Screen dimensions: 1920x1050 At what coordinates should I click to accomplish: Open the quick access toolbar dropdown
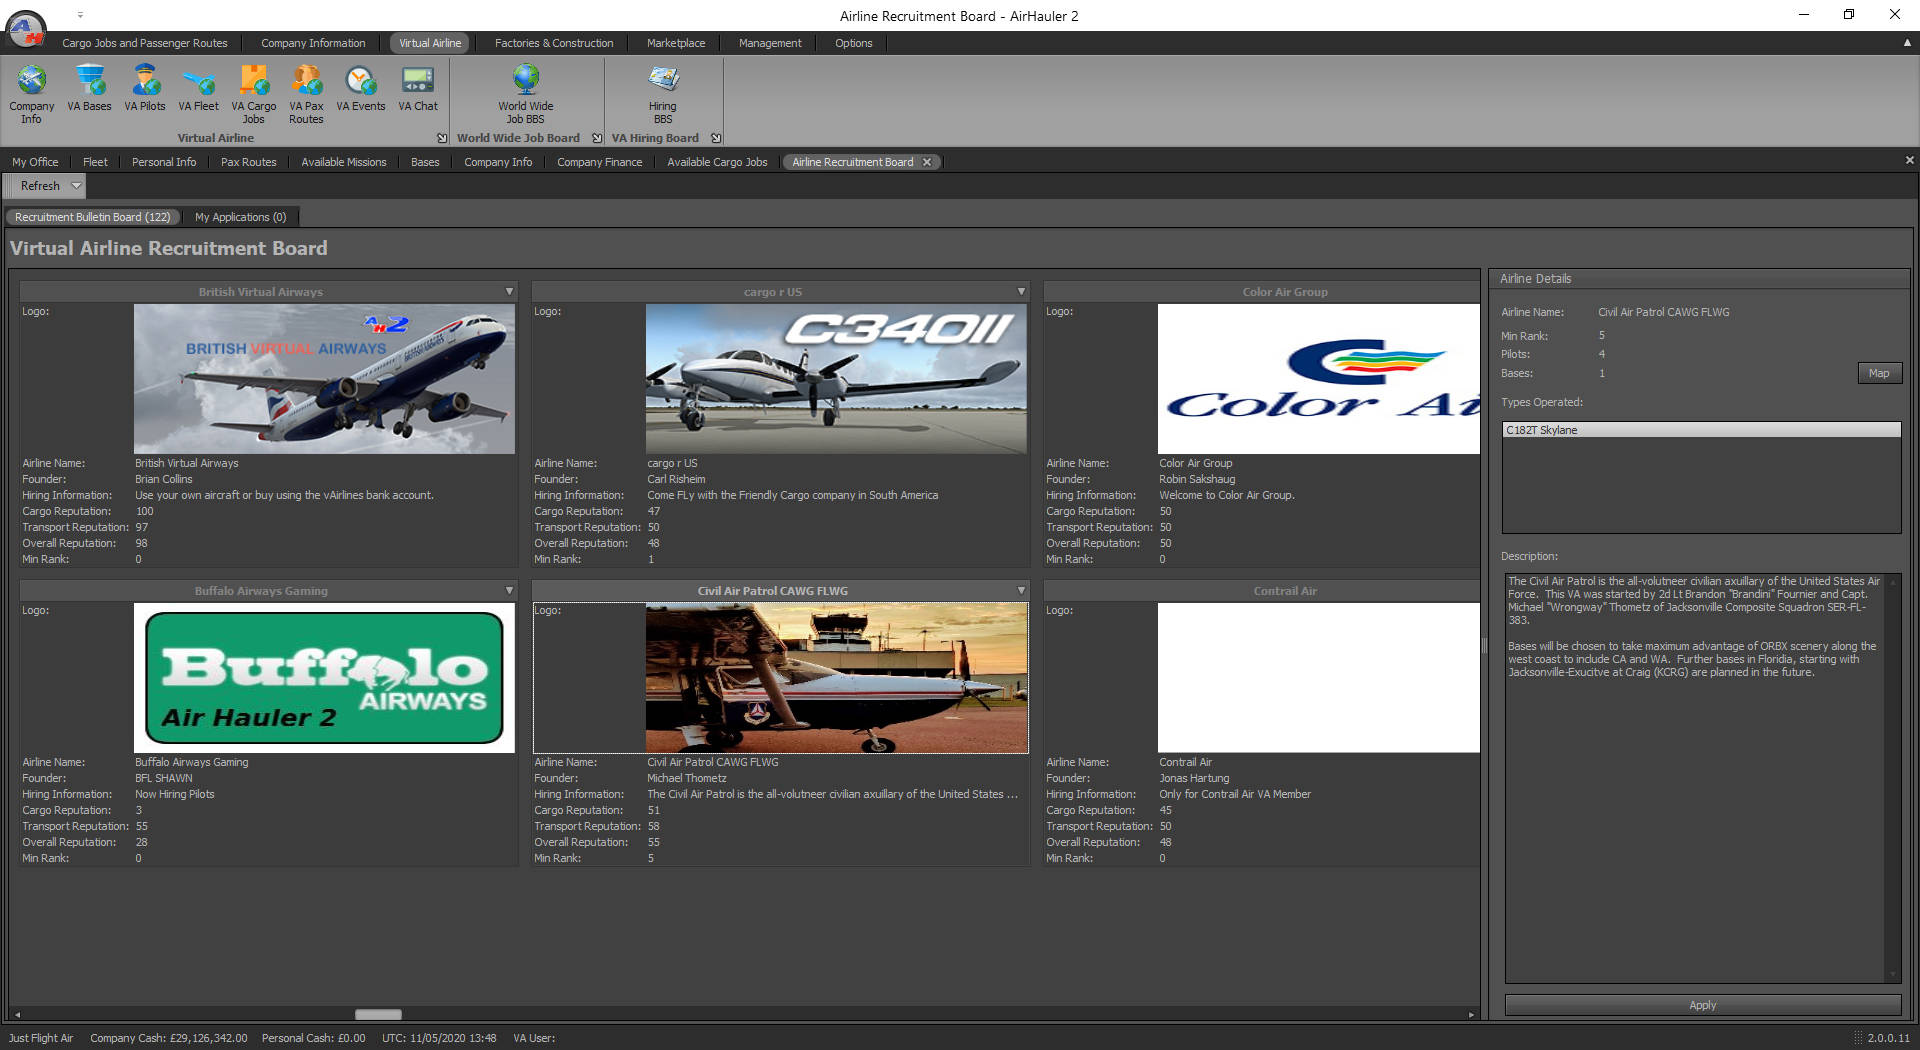click(80, 15)
